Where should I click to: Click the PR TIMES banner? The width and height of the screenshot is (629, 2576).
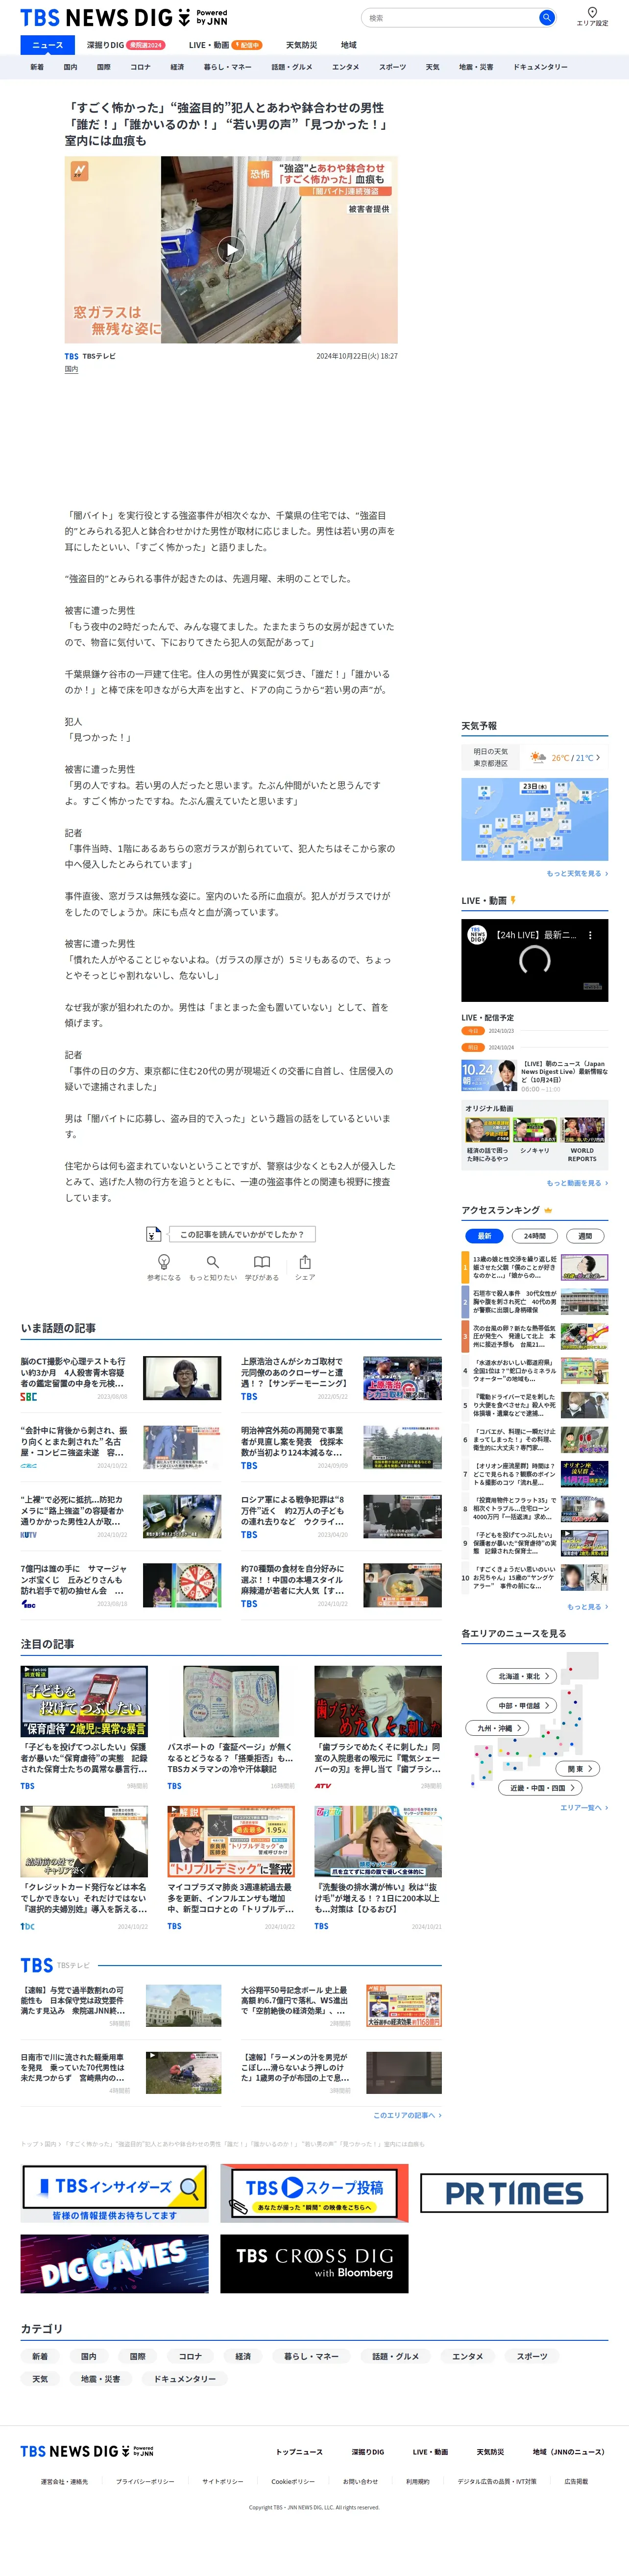point(514,2194)
